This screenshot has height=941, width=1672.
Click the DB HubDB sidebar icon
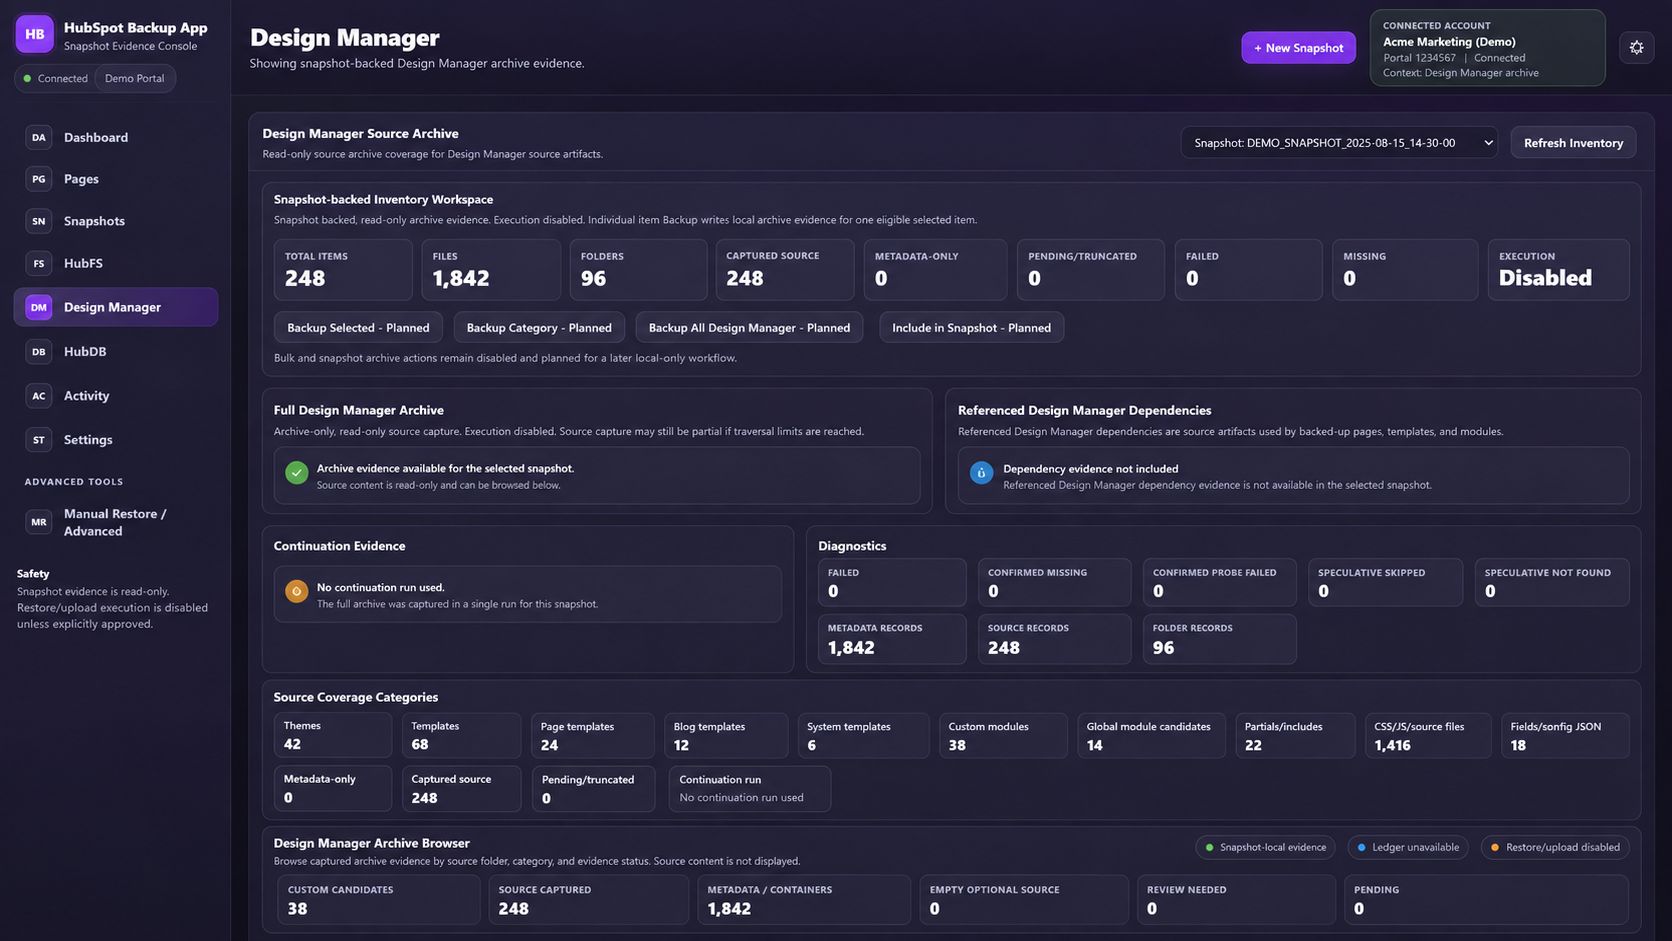[x=38, y=351]
